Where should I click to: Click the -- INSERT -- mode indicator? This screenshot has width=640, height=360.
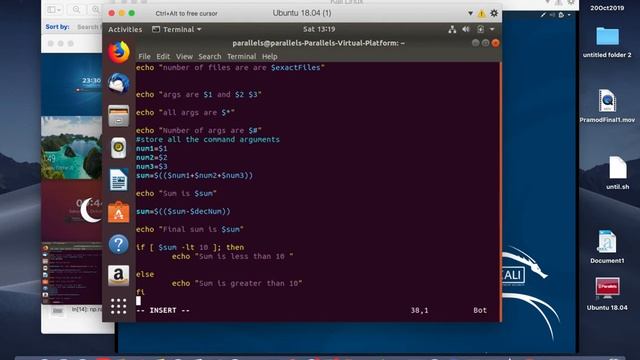[x=163, y=310]
